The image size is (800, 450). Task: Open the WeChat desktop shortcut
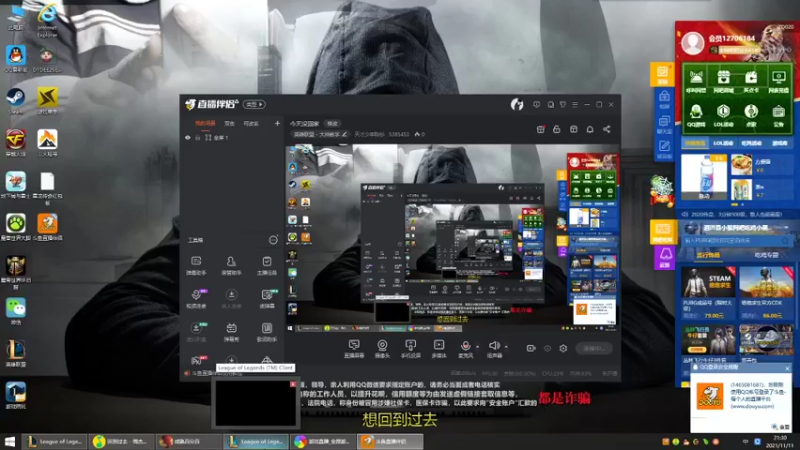[16, 308]
